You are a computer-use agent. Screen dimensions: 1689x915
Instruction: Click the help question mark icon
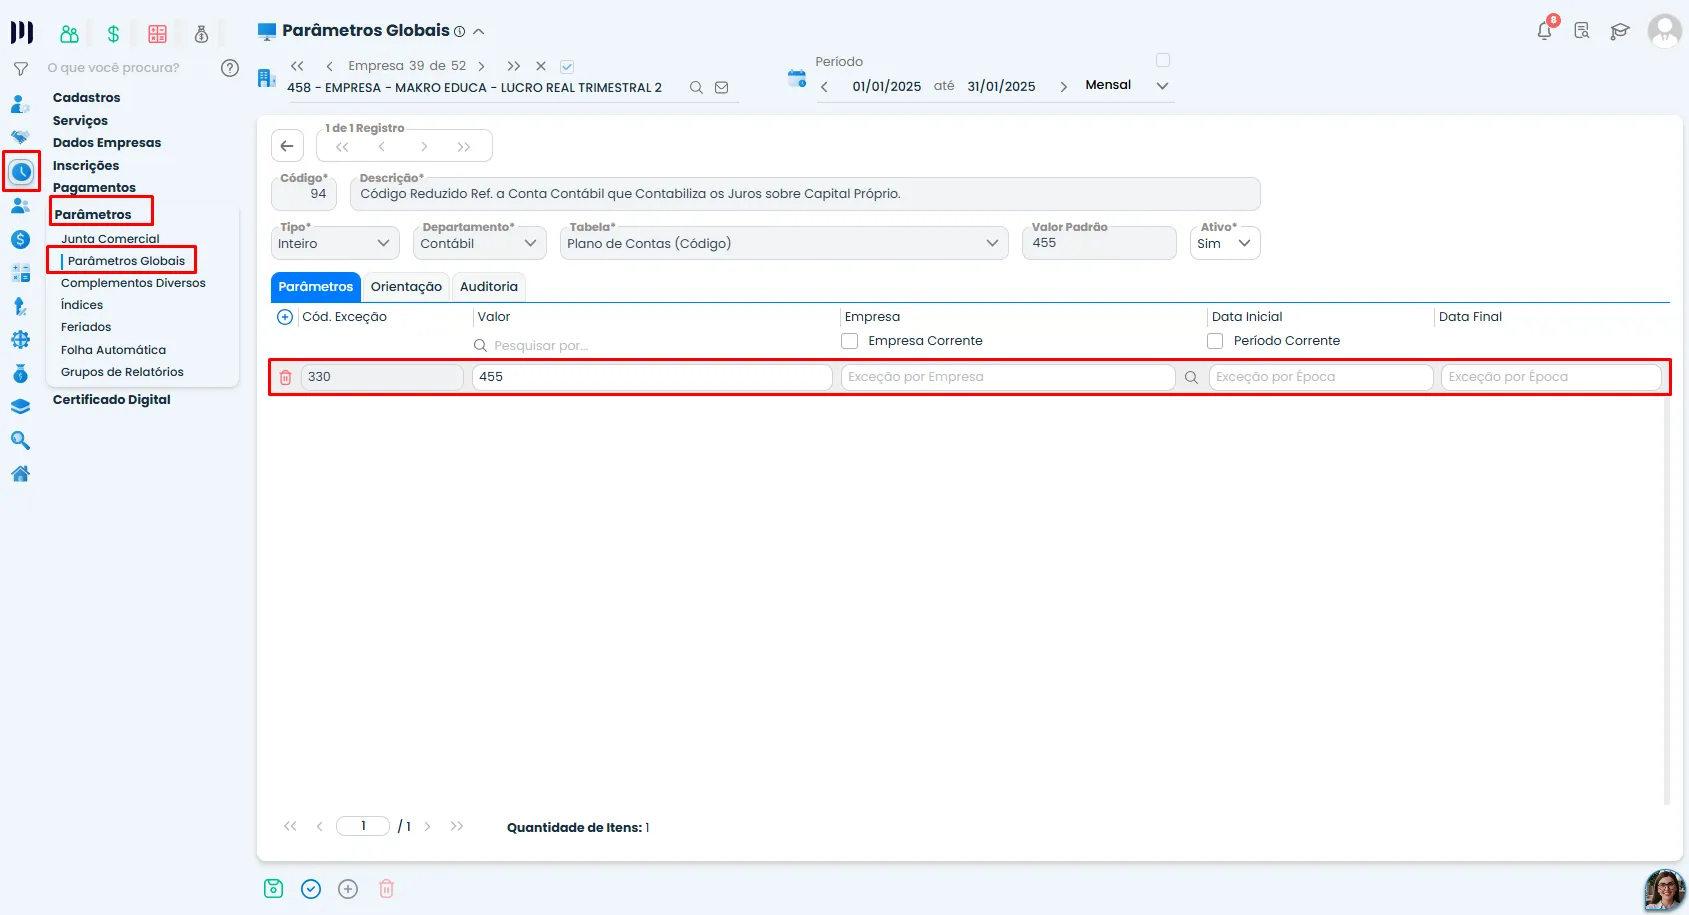(x=230, y=68)
